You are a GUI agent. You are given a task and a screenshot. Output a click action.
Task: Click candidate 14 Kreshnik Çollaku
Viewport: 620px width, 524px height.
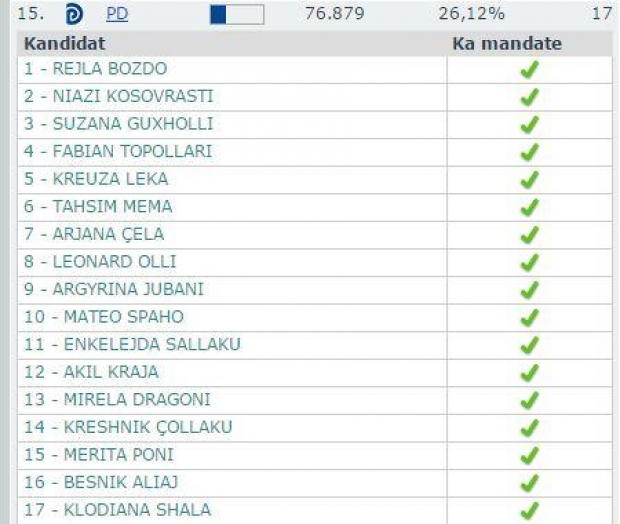[128, 427]
